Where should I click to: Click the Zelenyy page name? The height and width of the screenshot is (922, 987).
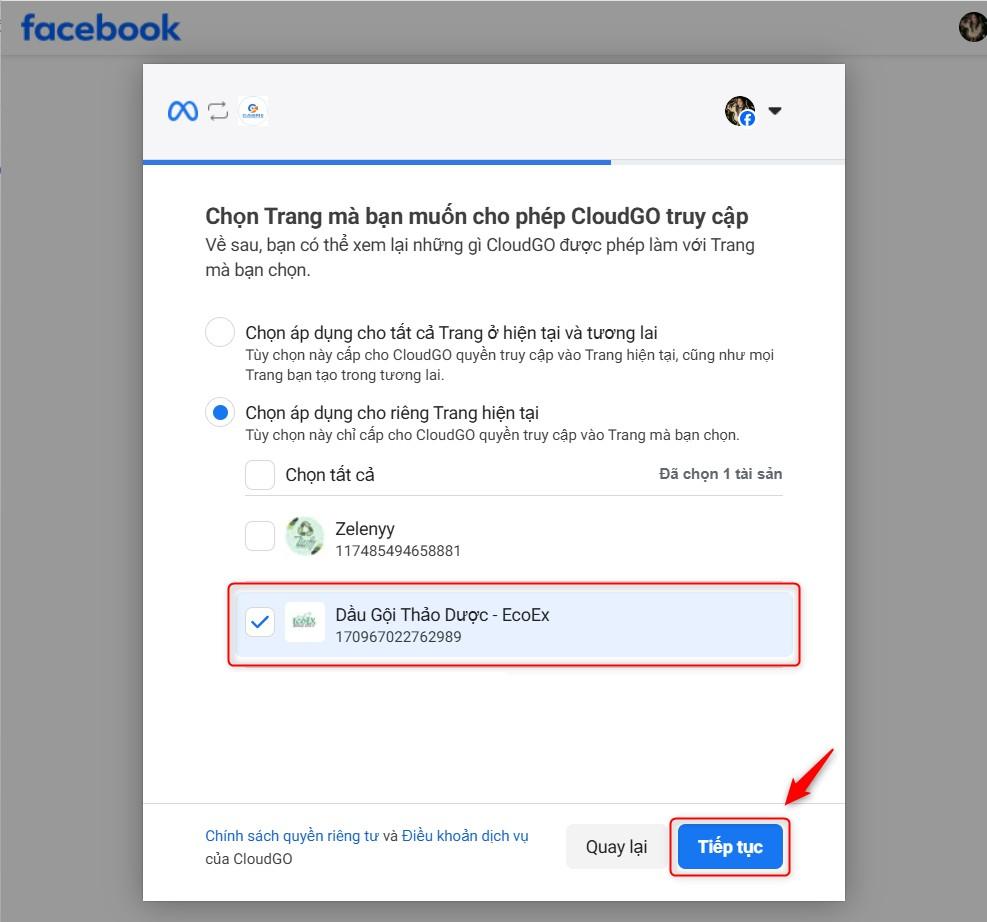pos(365,529)
